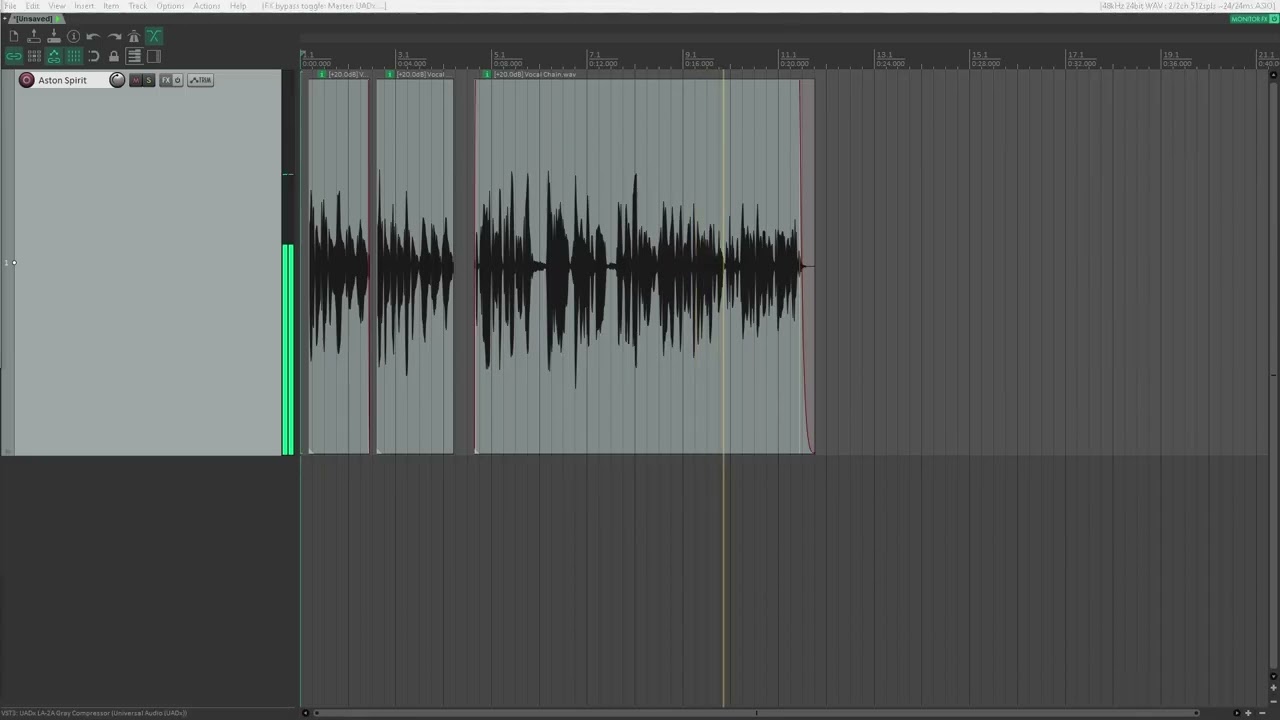Toggle the grid lines button

click(74, 56)
